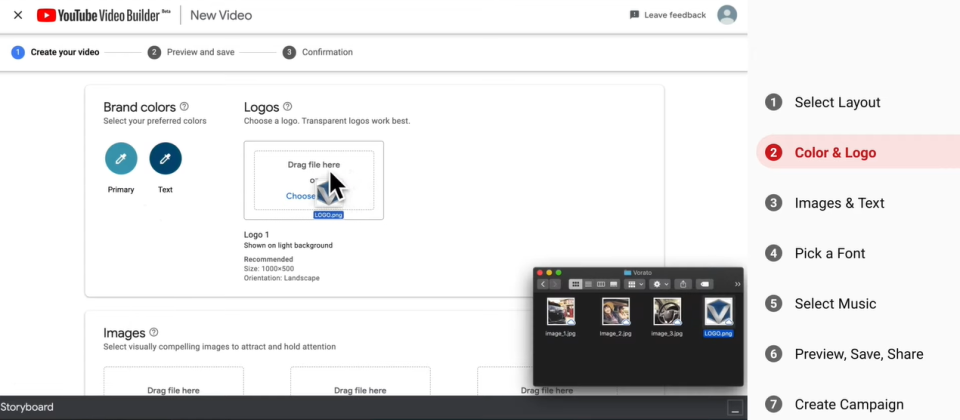Click Choose file link in Logos box
Image resolution: width=960 pixels, height=420 pixels.
[x=300, y=196]
